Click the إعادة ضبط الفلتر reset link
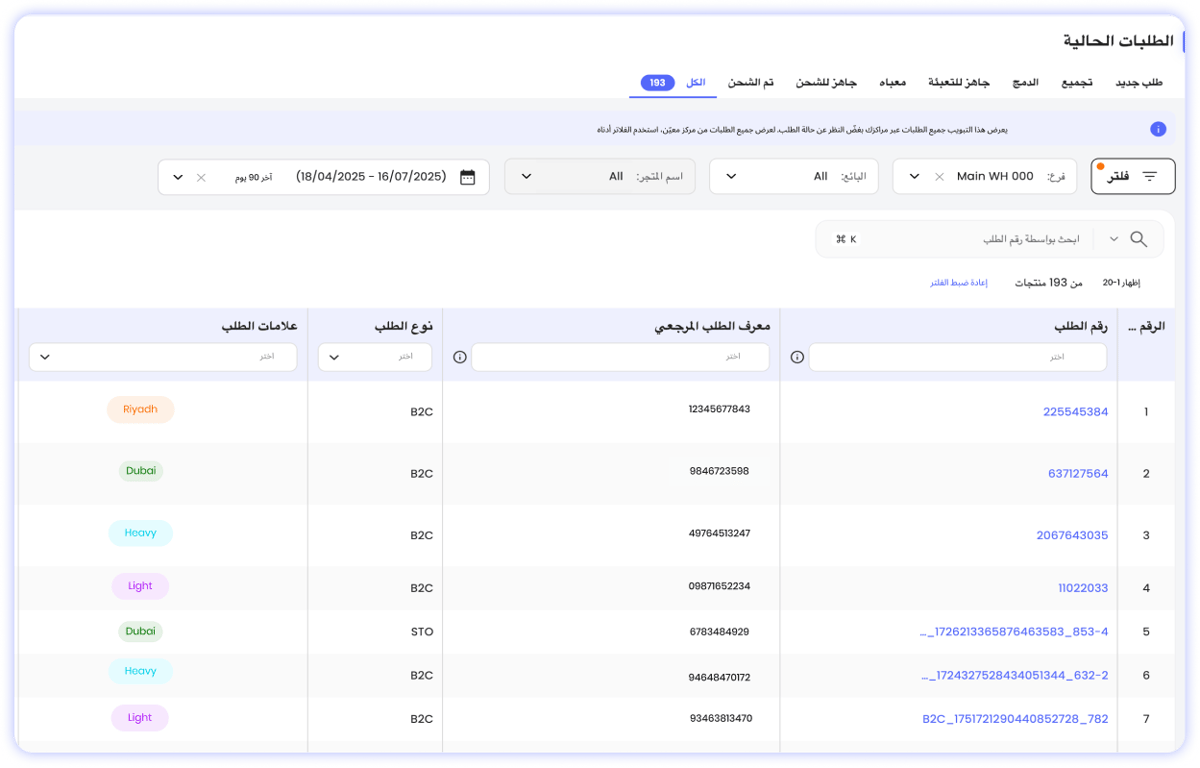This screenshot has height=768, width=1200. point(958,282)
